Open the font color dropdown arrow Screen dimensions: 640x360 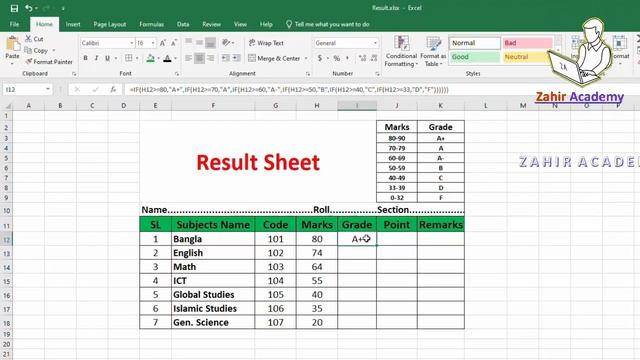point(176,58)
